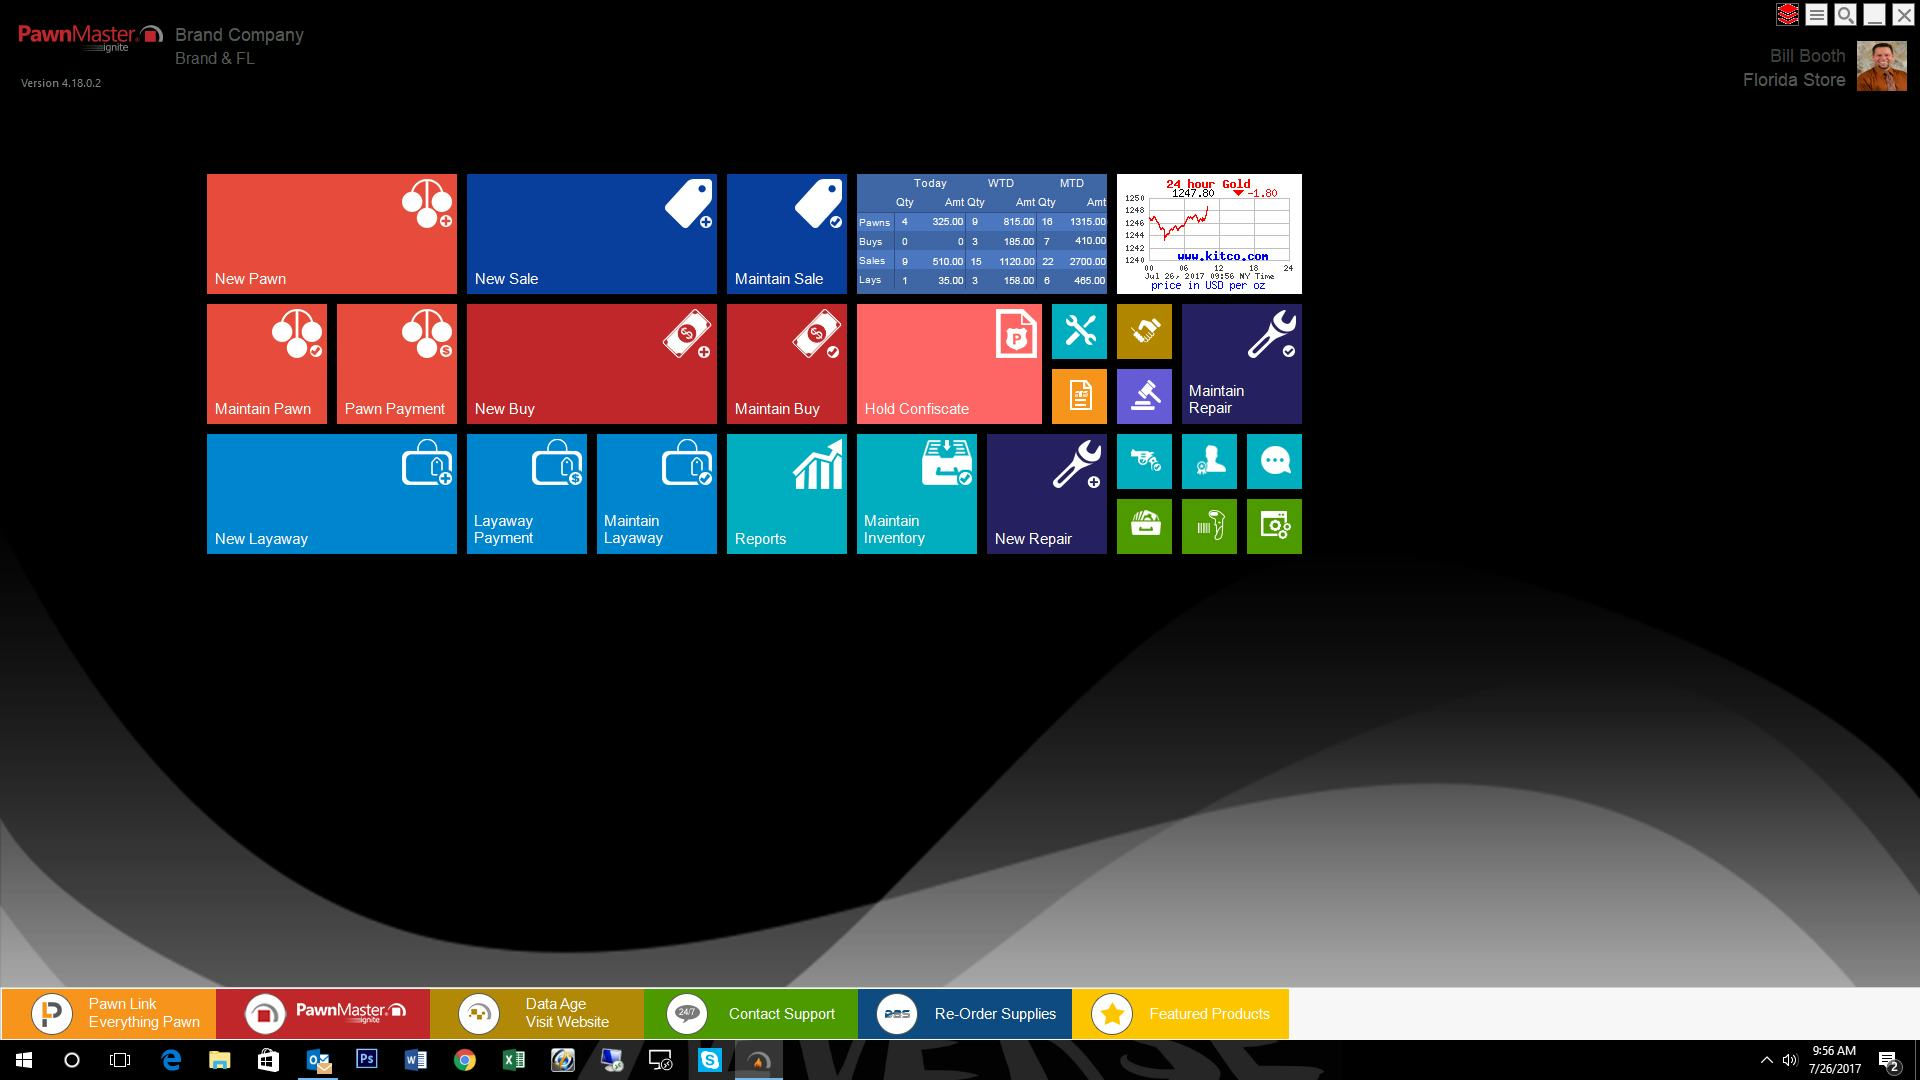Open the handshake icon tile
This screenshot has height=1080, width=1920.
tap(1144, 331)
